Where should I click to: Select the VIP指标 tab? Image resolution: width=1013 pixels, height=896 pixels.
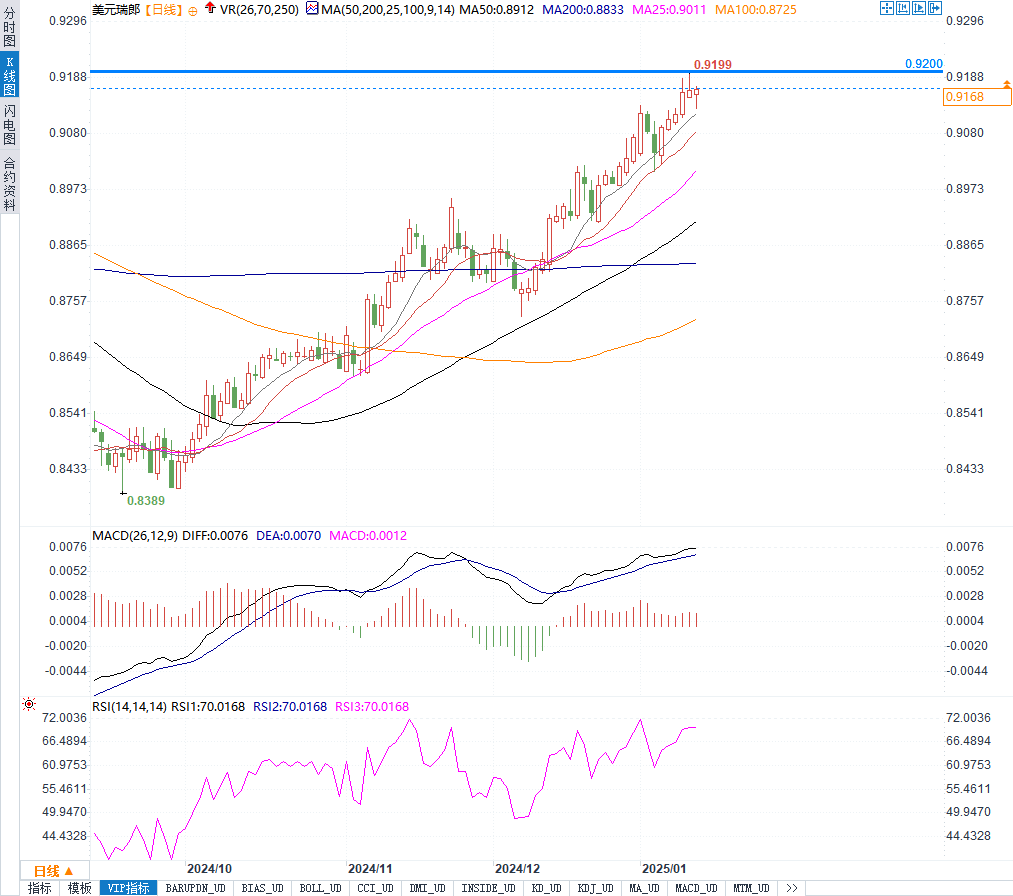point(129,888)
